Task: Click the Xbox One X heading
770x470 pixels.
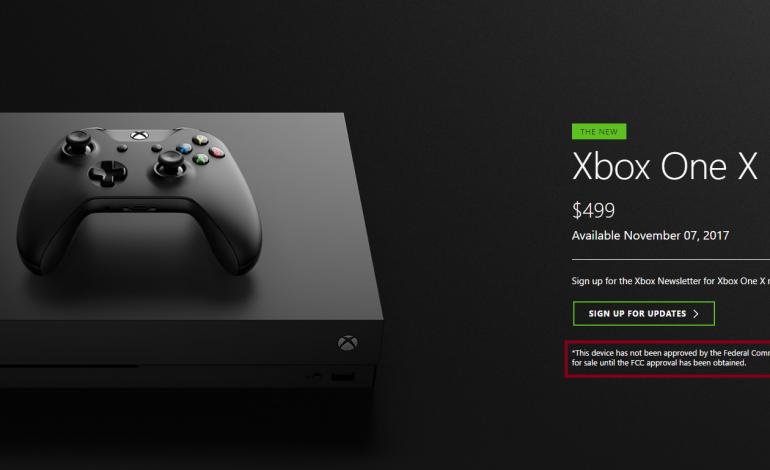Action: tap(665, 166)
